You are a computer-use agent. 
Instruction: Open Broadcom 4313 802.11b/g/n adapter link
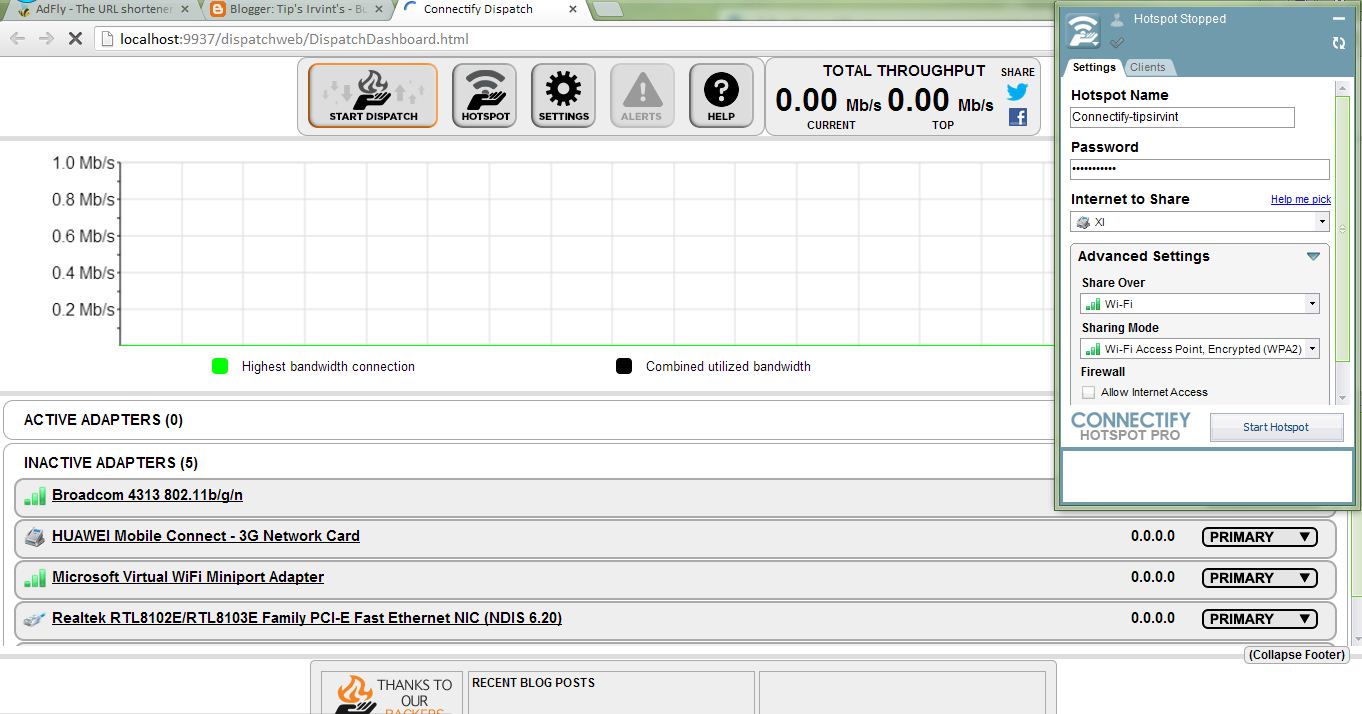coord(147,495)
